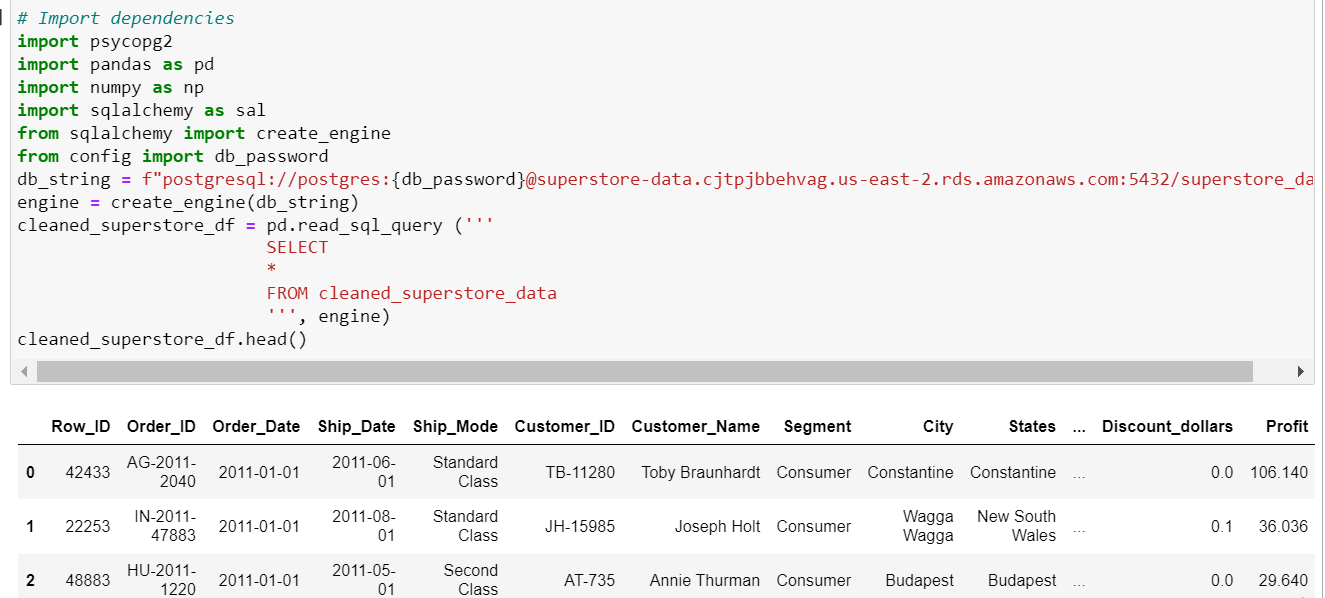Screen dimensions: 1325x598
Task: Click the Ship_Mode column header
Action: click(455, 426)
